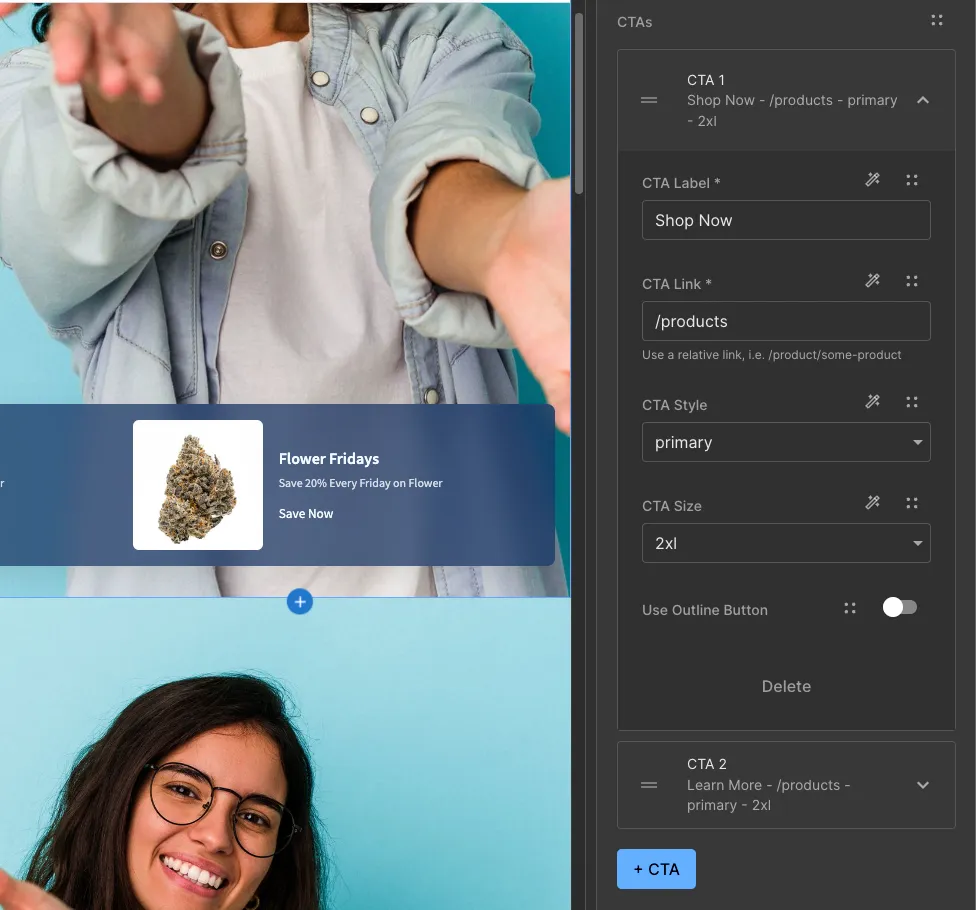Open the four-dot menu next to CTAs heading

click(x=937, y=21)
